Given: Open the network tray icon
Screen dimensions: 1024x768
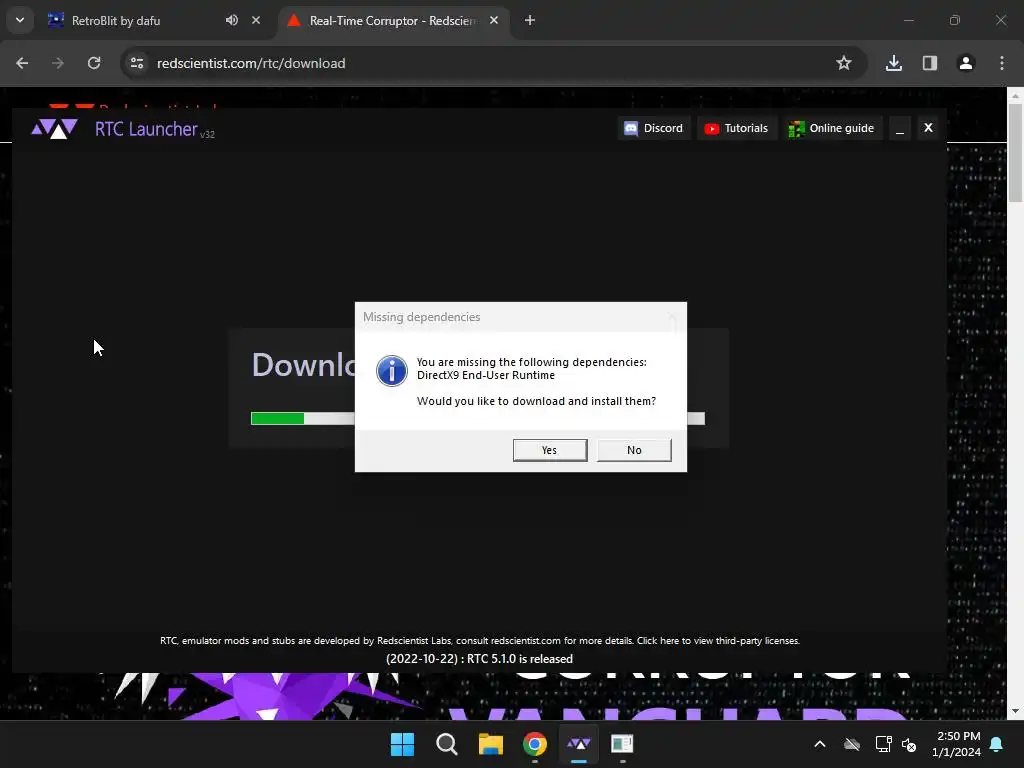Looking at the screenshot, I should pyautogui.click(x=883, y=744).
